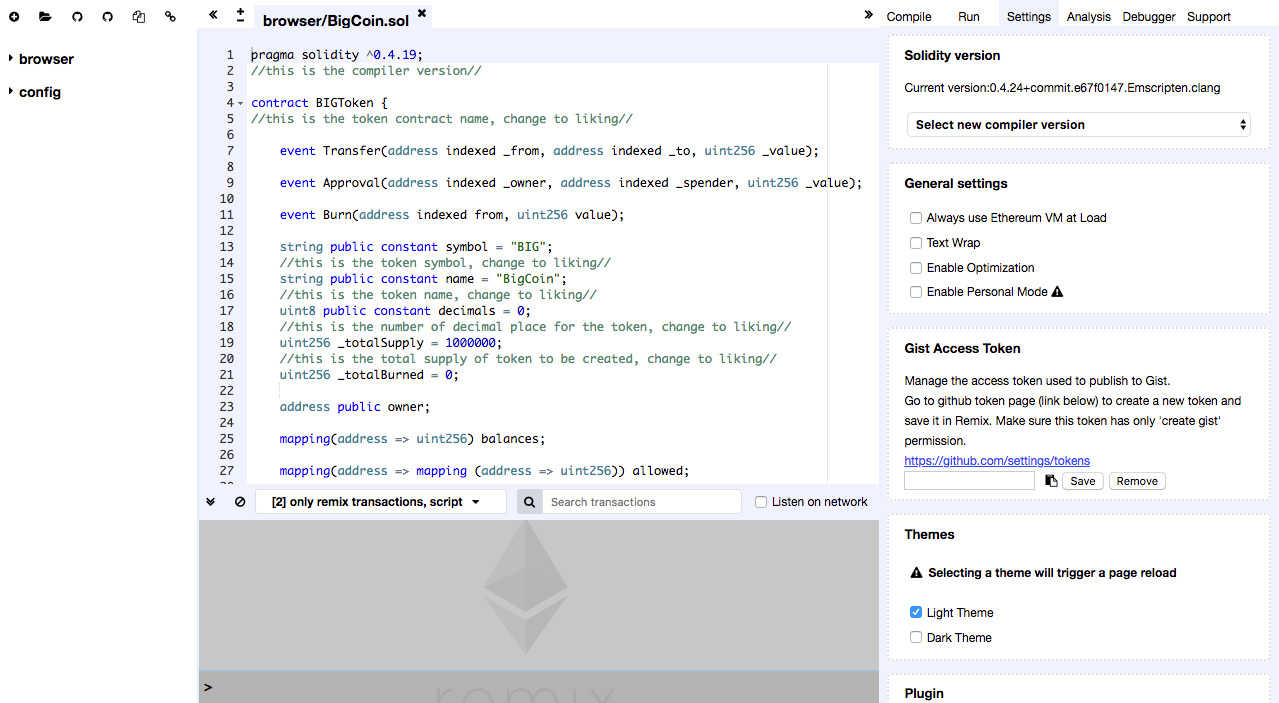
Task: Collapse the terminal with down arrows
Action: click(x=211, y=502)
